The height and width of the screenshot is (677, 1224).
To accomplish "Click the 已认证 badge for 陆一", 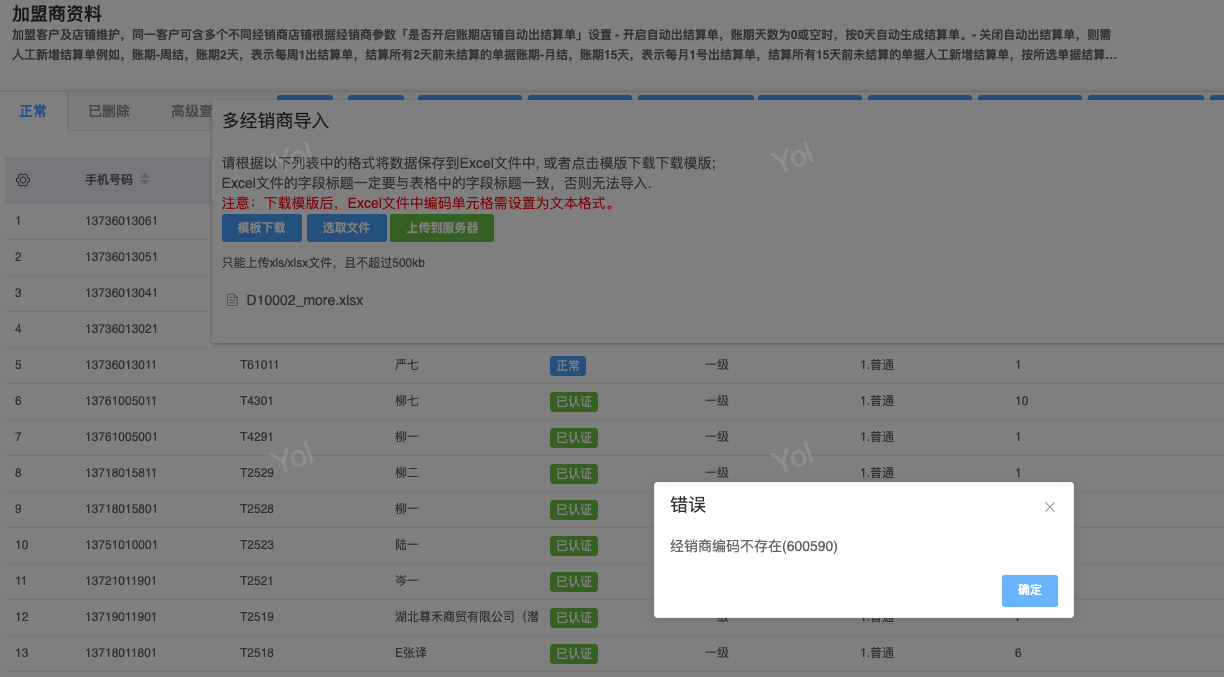I will point(573,546).
